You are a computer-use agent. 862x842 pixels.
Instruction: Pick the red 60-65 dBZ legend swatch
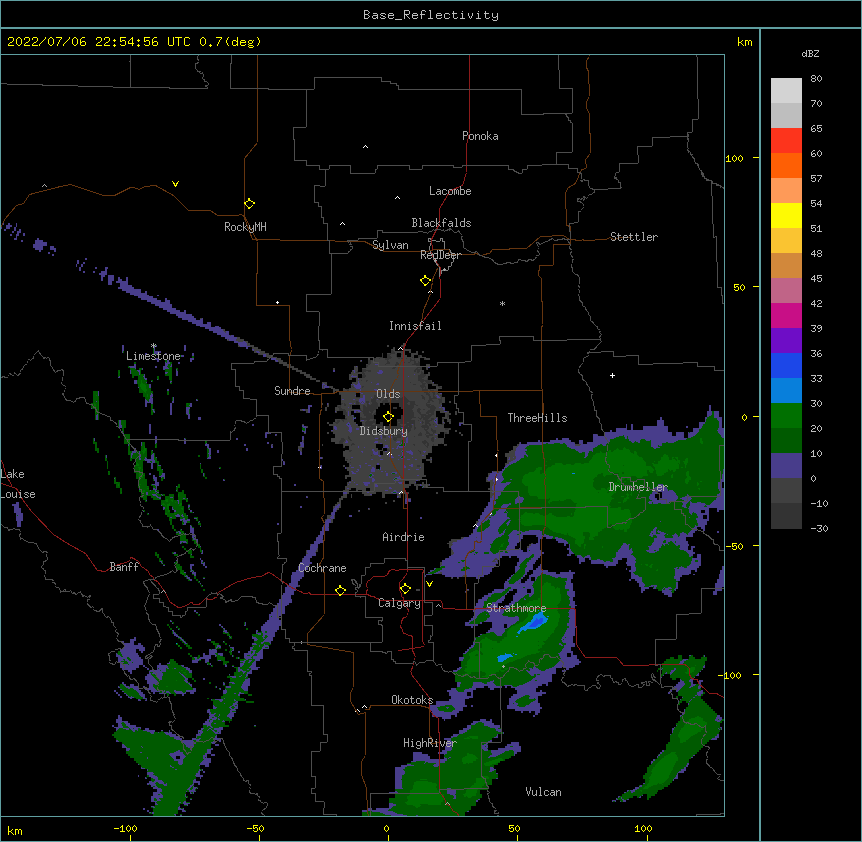[786, 141]
